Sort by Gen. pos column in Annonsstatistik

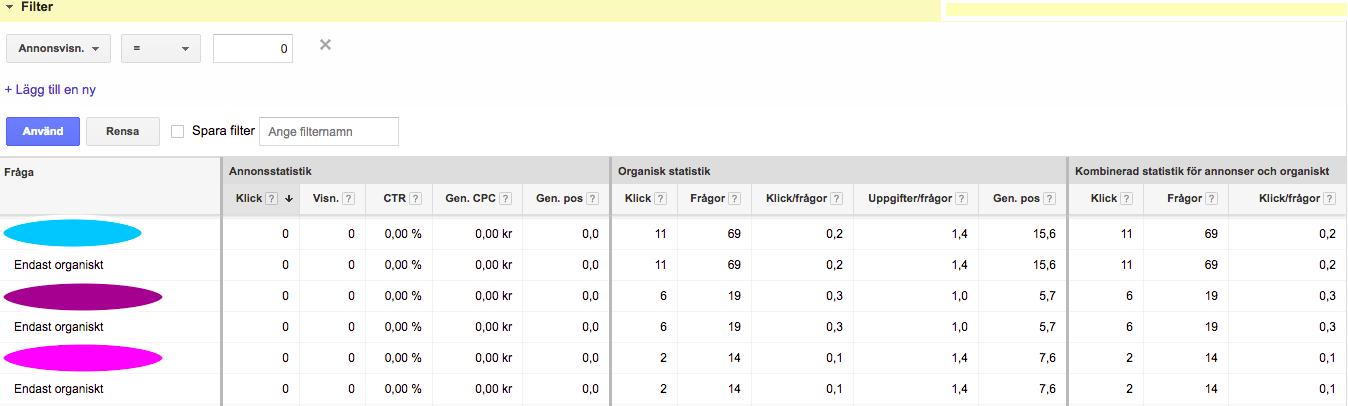(559, 199)
